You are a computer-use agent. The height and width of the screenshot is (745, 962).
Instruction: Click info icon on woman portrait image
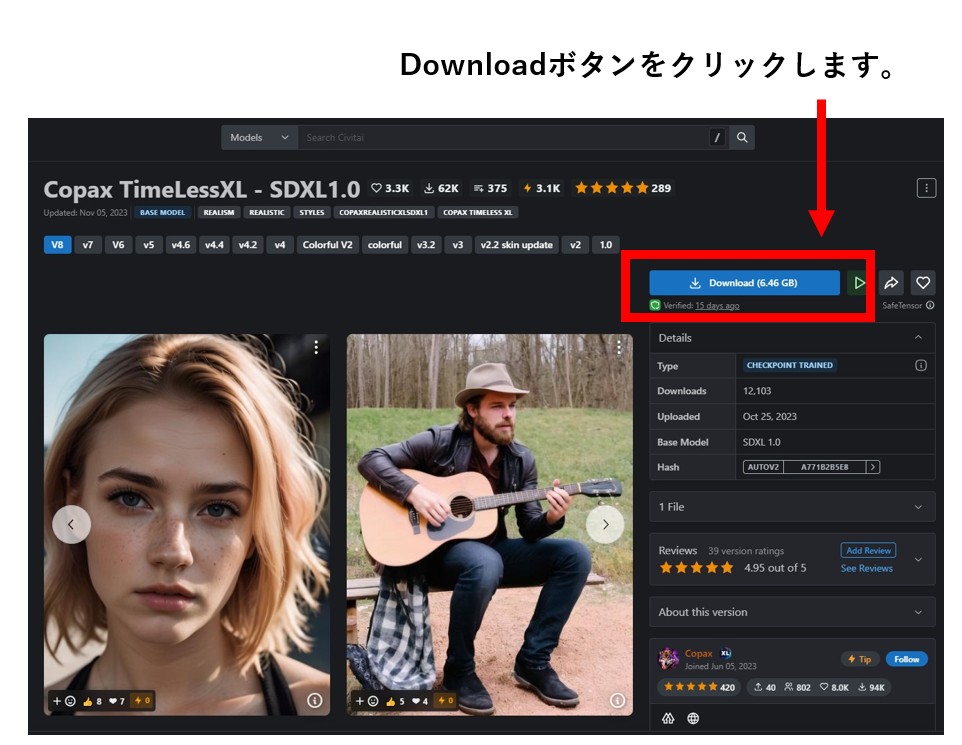point(314,700)
